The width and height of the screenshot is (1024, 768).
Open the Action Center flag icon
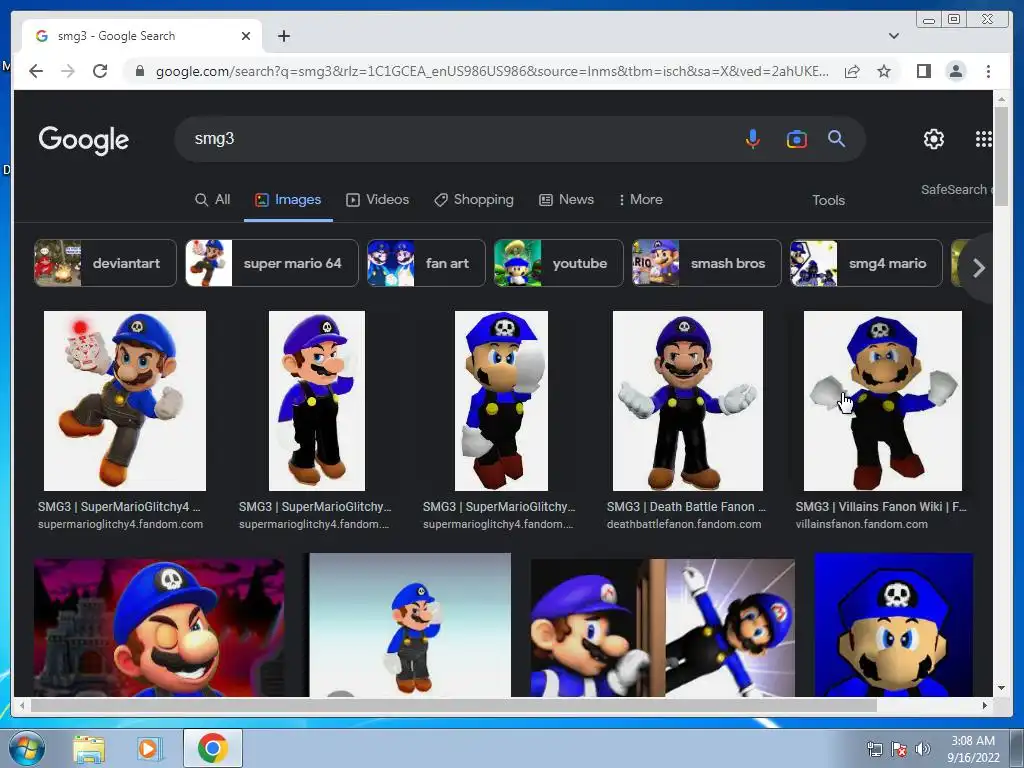click(899, 749)
